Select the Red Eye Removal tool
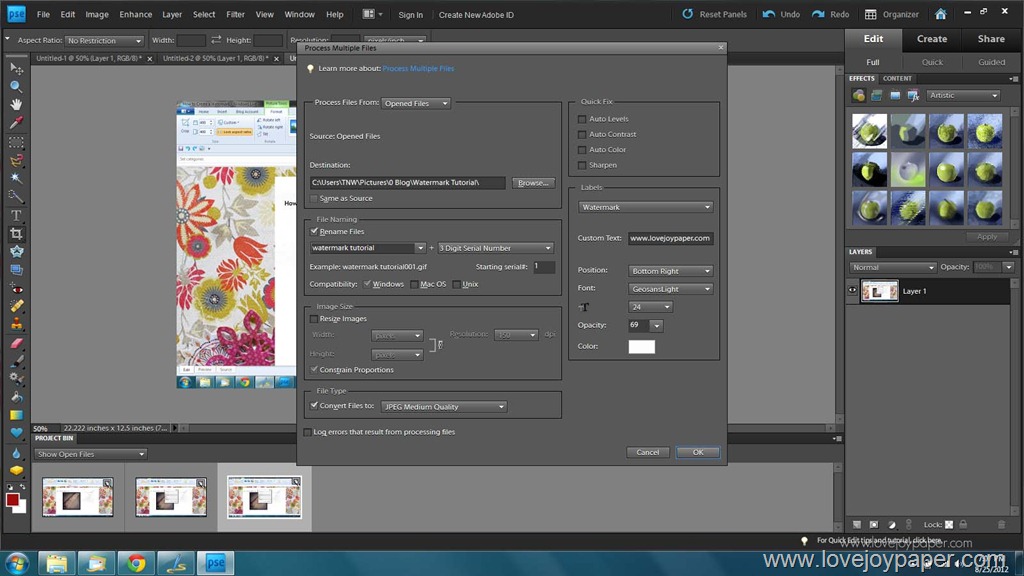This screenshot has height=576, width=1024. (16, 288)
